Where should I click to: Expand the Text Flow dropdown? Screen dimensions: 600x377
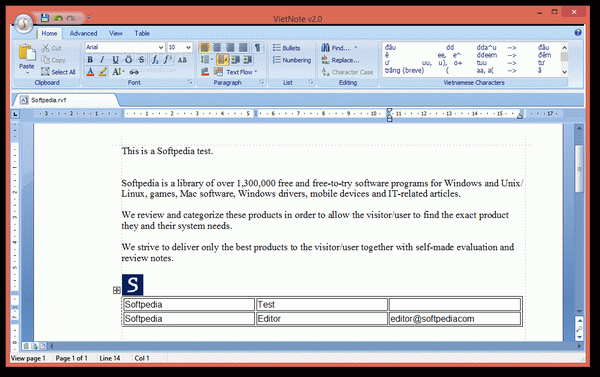(241, 72)
